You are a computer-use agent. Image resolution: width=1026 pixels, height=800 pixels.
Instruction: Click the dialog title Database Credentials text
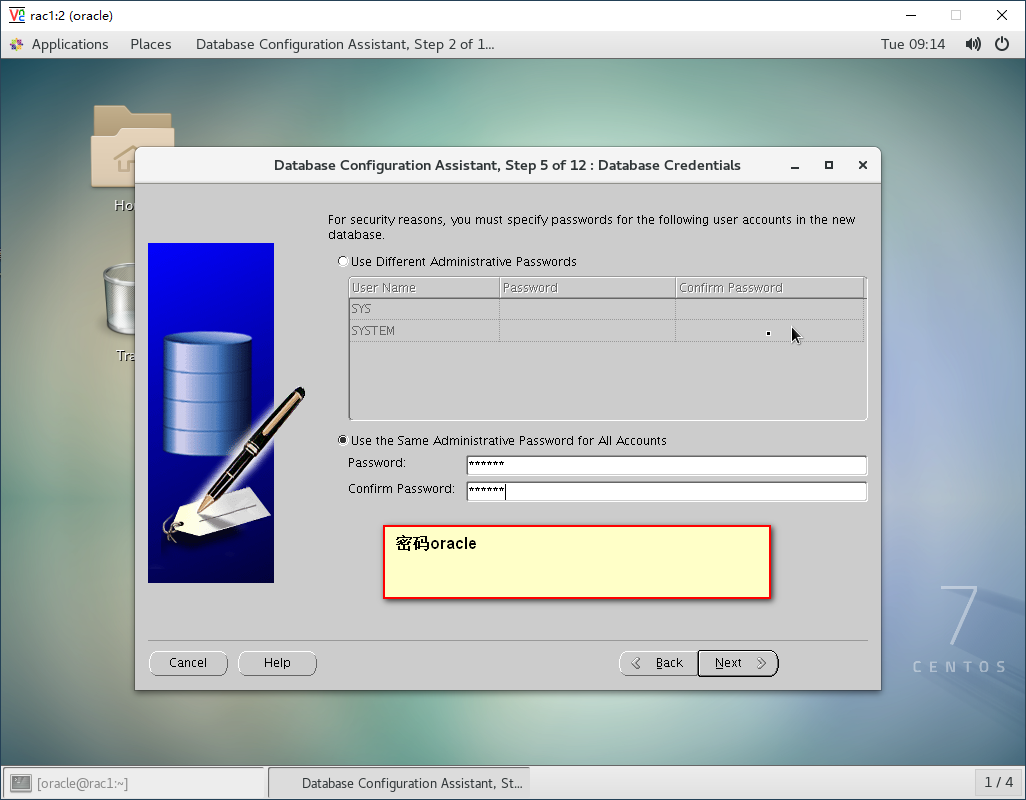pos(669,165)
